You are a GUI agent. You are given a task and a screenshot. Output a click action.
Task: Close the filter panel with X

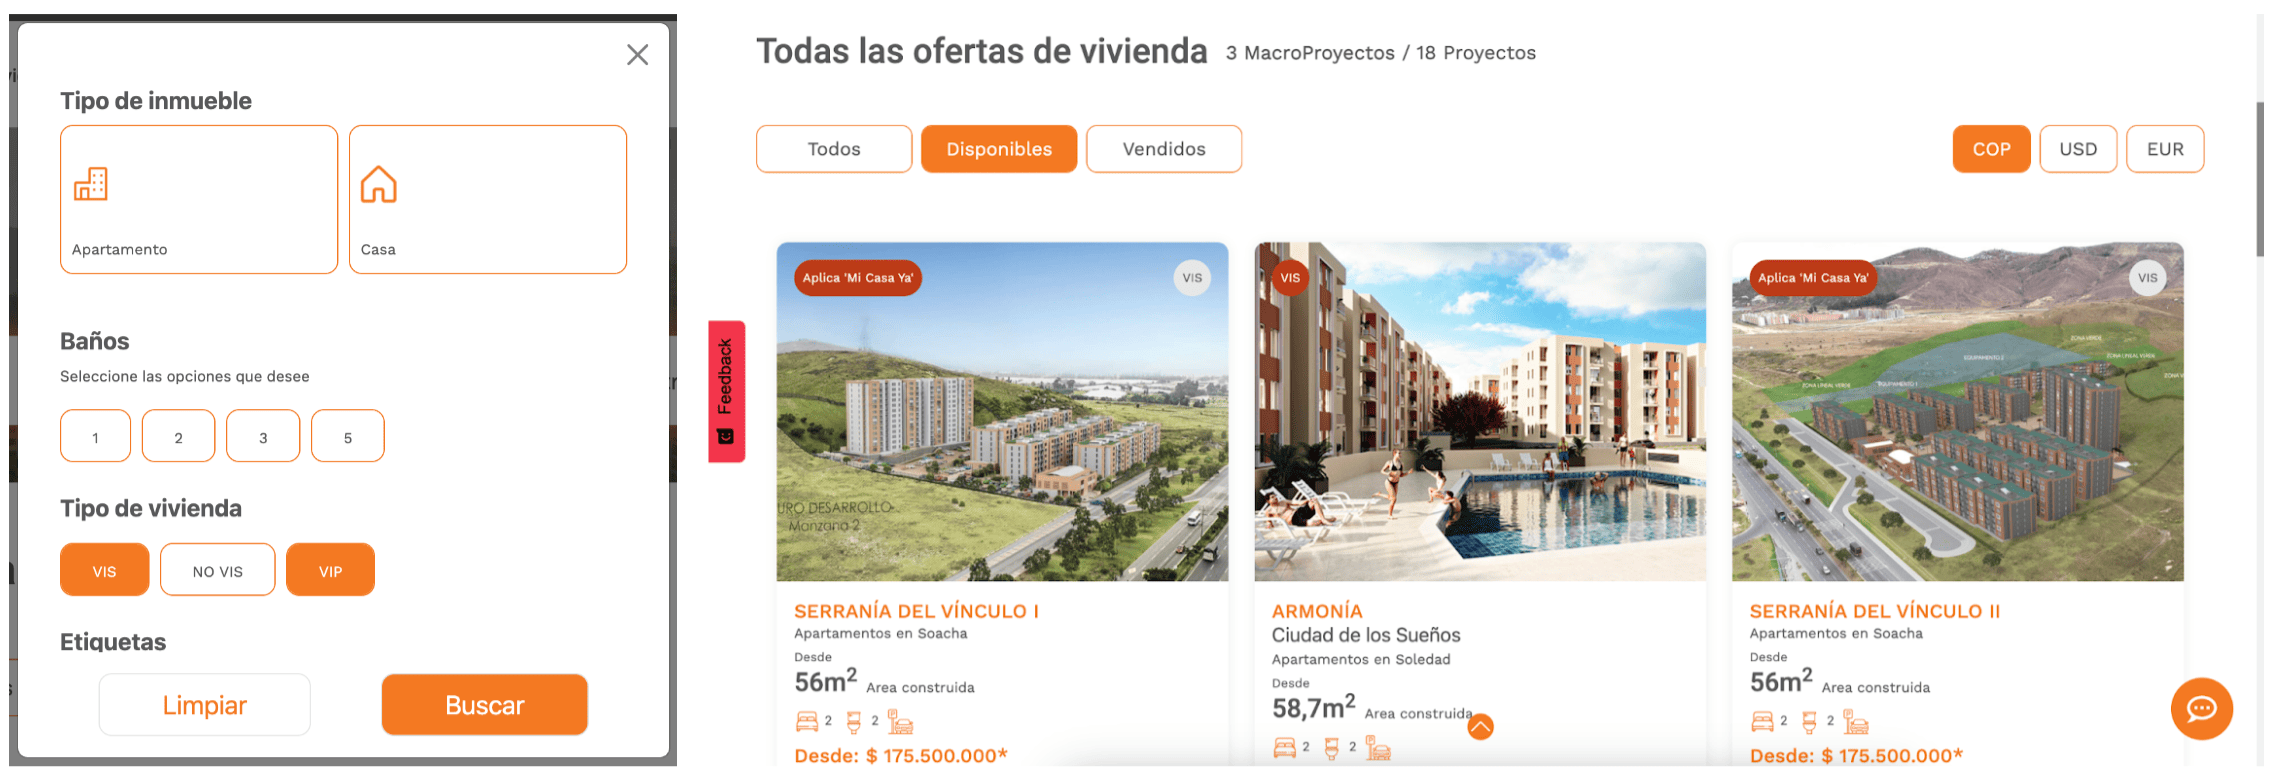point(638,55)
